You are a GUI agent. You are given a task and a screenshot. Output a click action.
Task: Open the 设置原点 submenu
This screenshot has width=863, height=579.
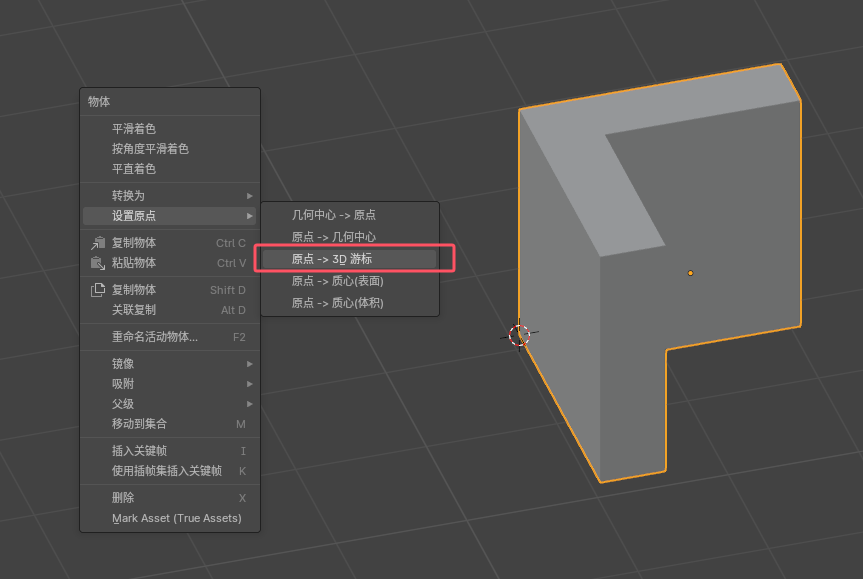(170, 216)
